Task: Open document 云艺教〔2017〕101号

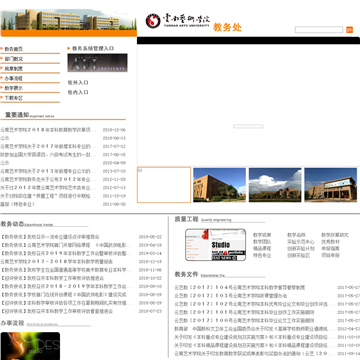Action: coord(244,312)
